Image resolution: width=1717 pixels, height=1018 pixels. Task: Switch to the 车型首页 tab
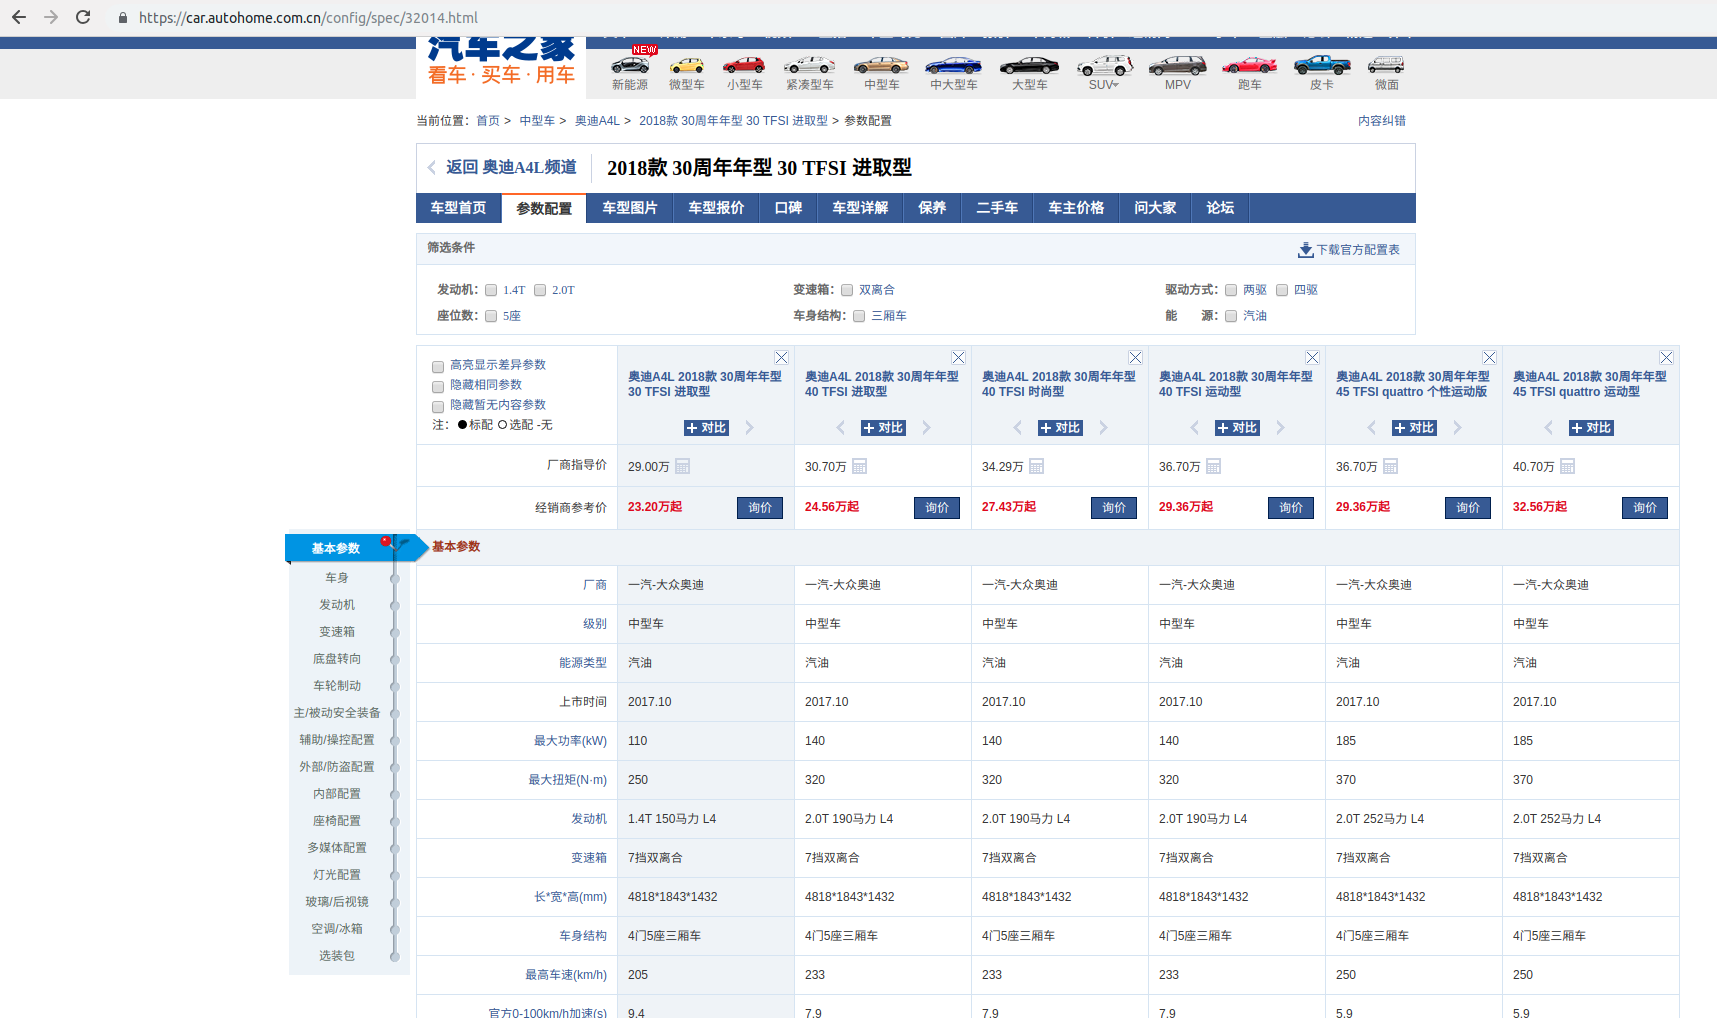pos(458,208)
